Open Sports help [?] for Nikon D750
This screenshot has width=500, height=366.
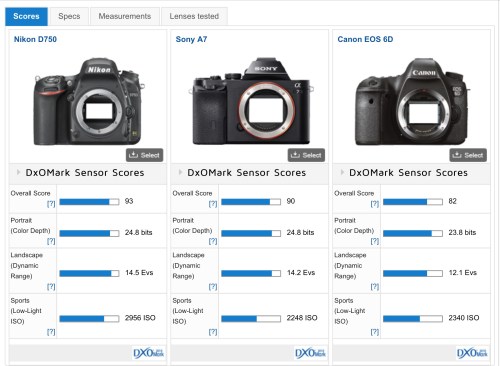(x=51, y=332)
